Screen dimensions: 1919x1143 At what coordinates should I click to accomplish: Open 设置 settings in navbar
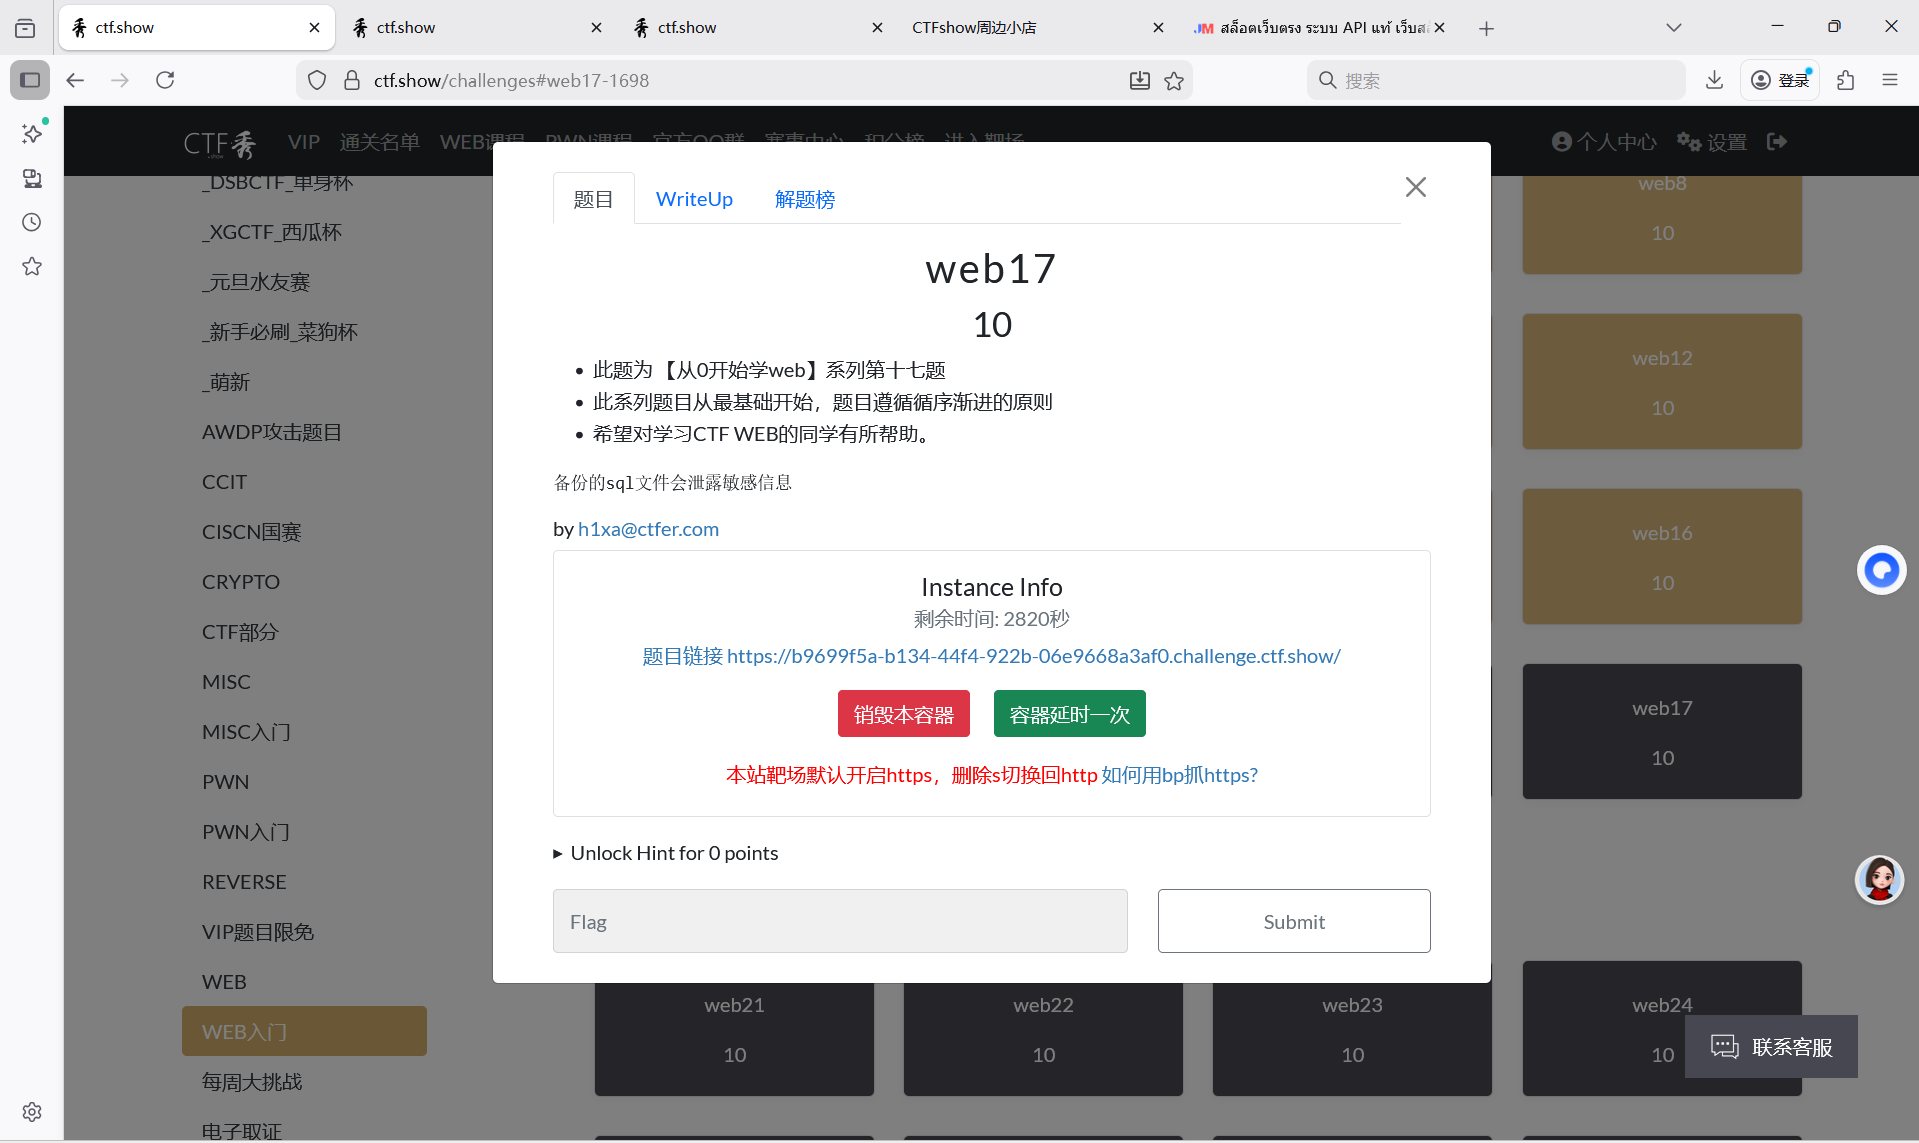click(1712, 142)
